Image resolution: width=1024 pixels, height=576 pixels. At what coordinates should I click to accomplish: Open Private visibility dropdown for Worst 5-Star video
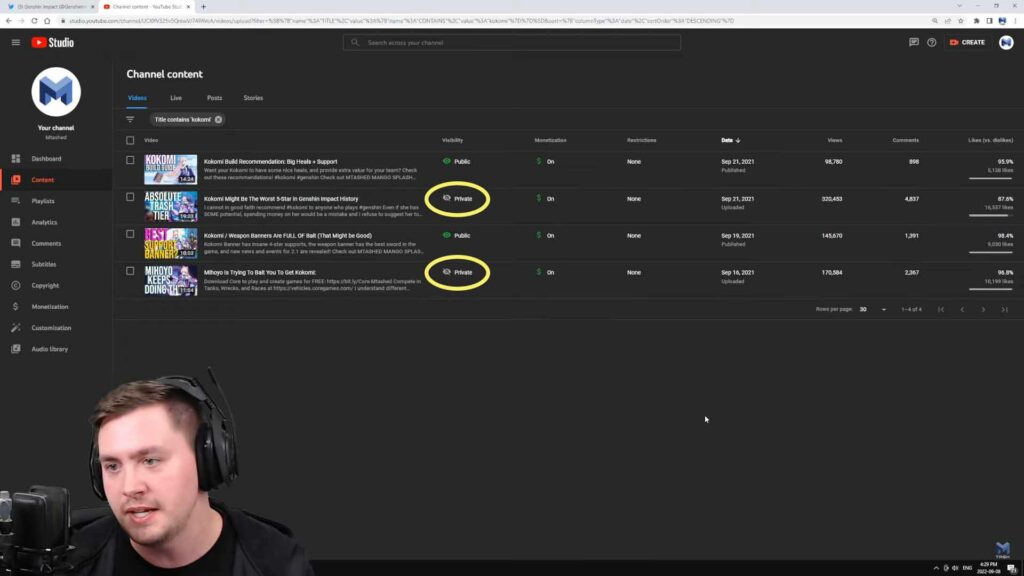(458, 199)
